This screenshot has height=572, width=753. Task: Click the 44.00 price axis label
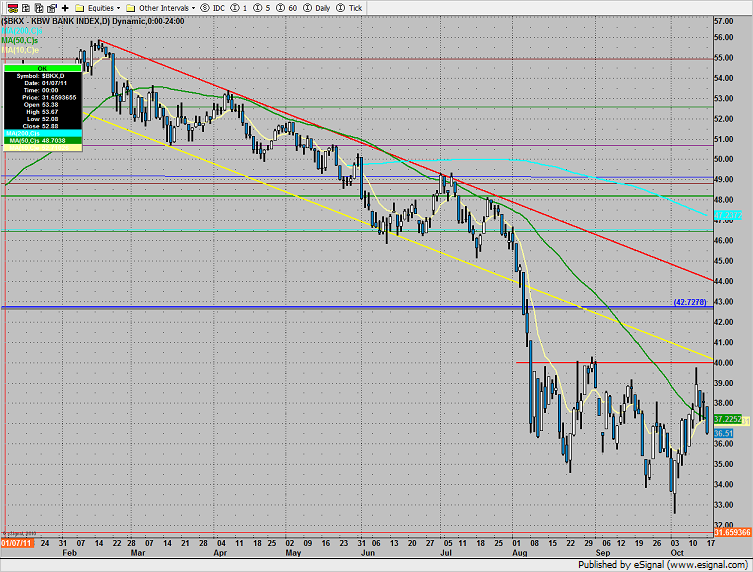(724, 281)
